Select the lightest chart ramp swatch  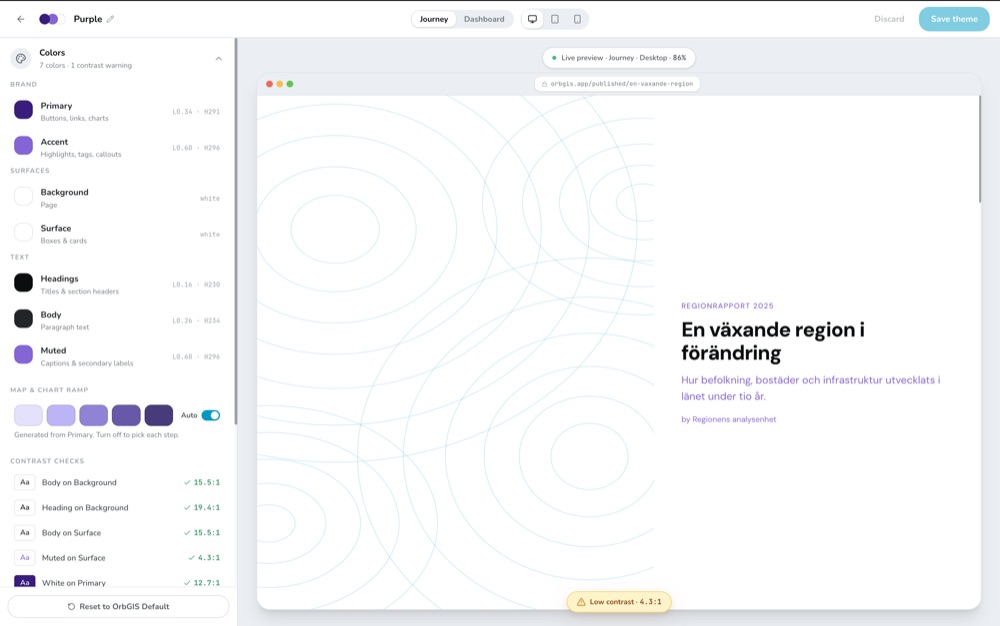tap(29, 415)
